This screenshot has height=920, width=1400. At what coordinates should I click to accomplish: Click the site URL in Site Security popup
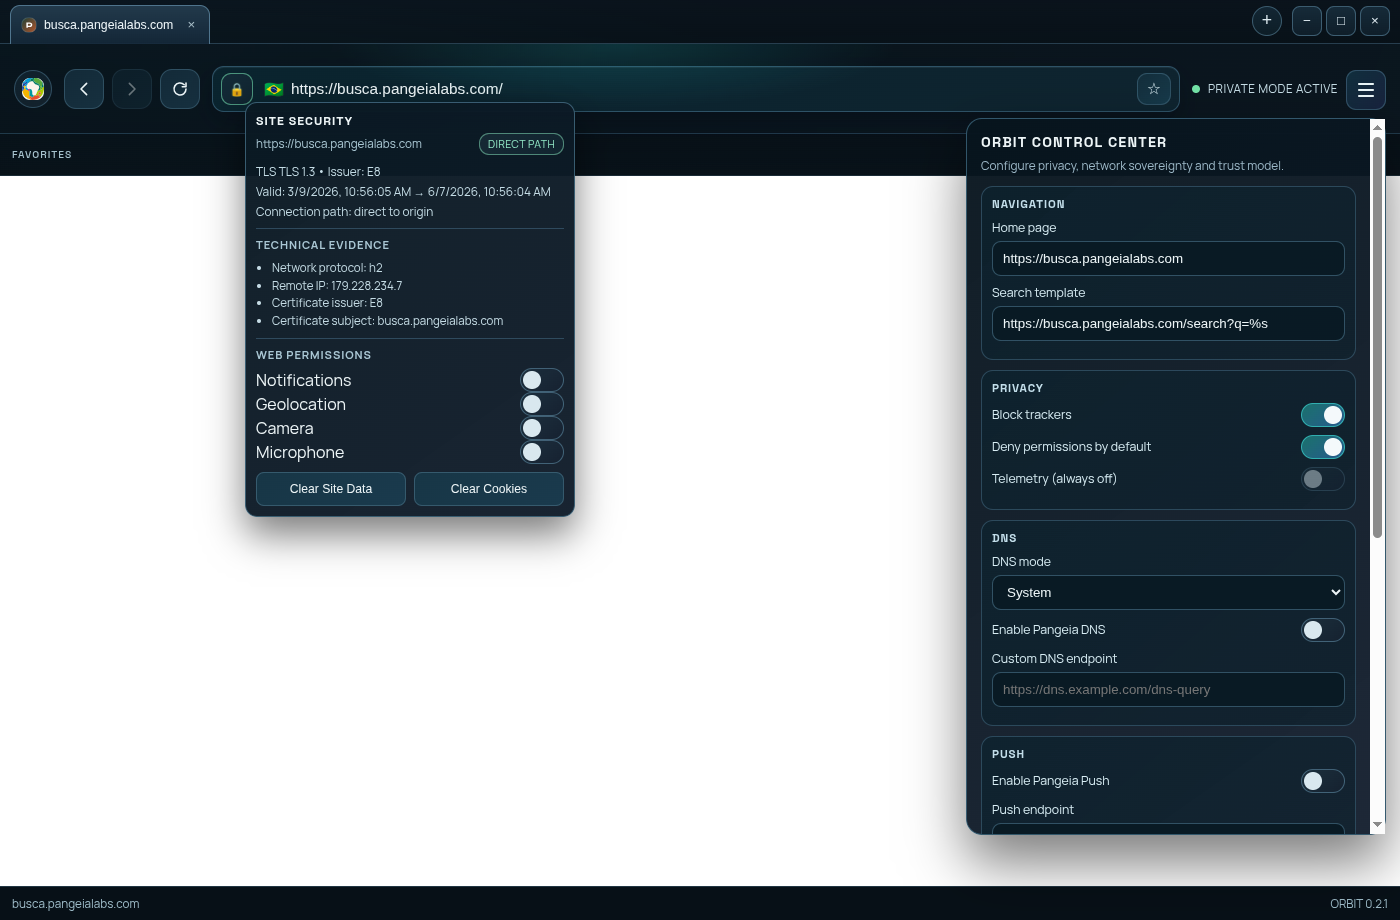[339, 144]
